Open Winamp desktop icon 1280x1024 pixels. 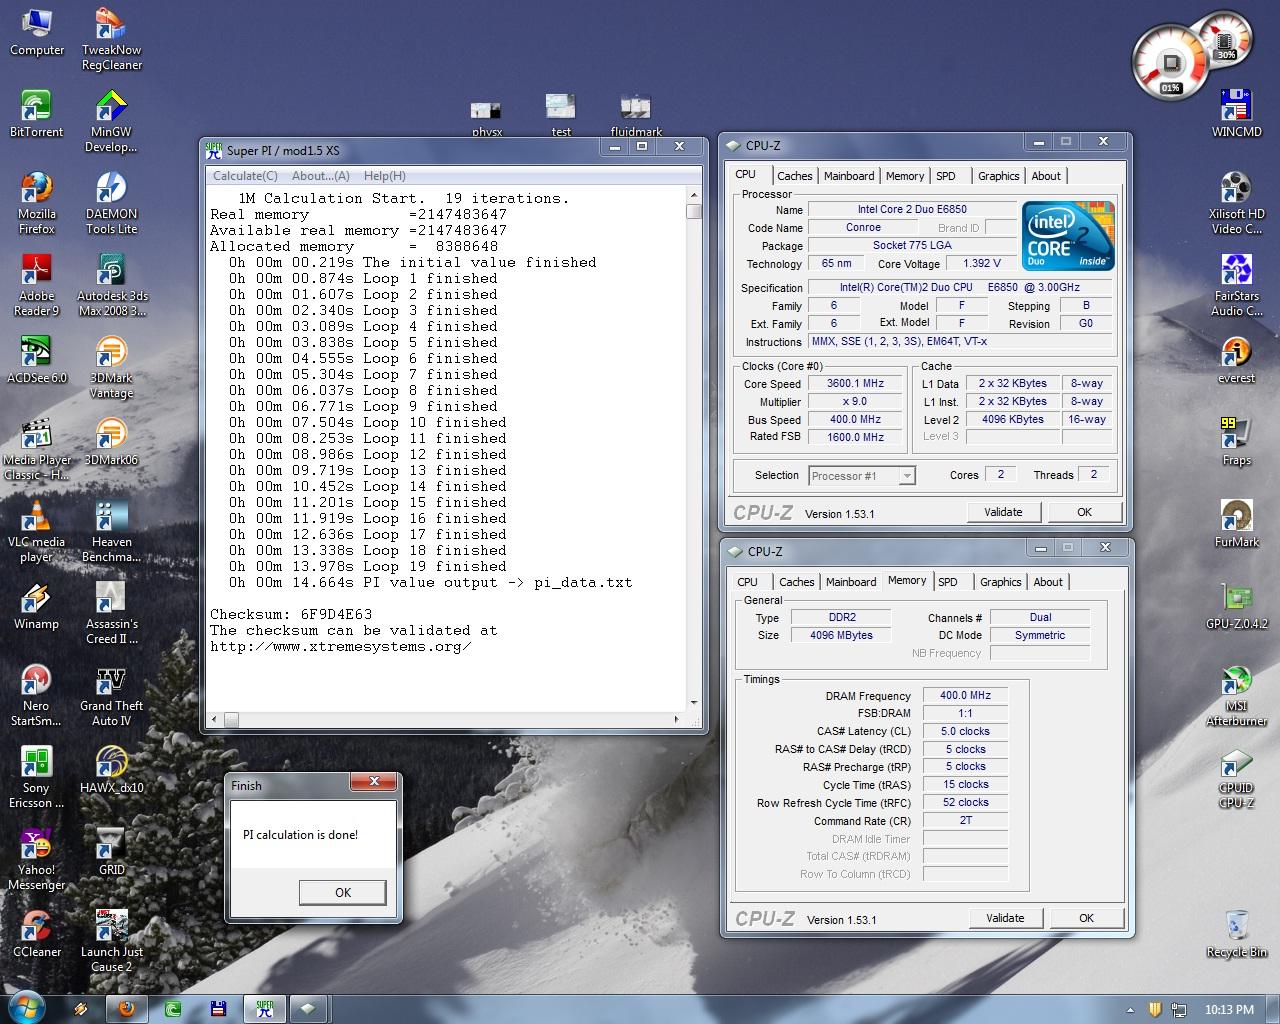click(37, 606)
